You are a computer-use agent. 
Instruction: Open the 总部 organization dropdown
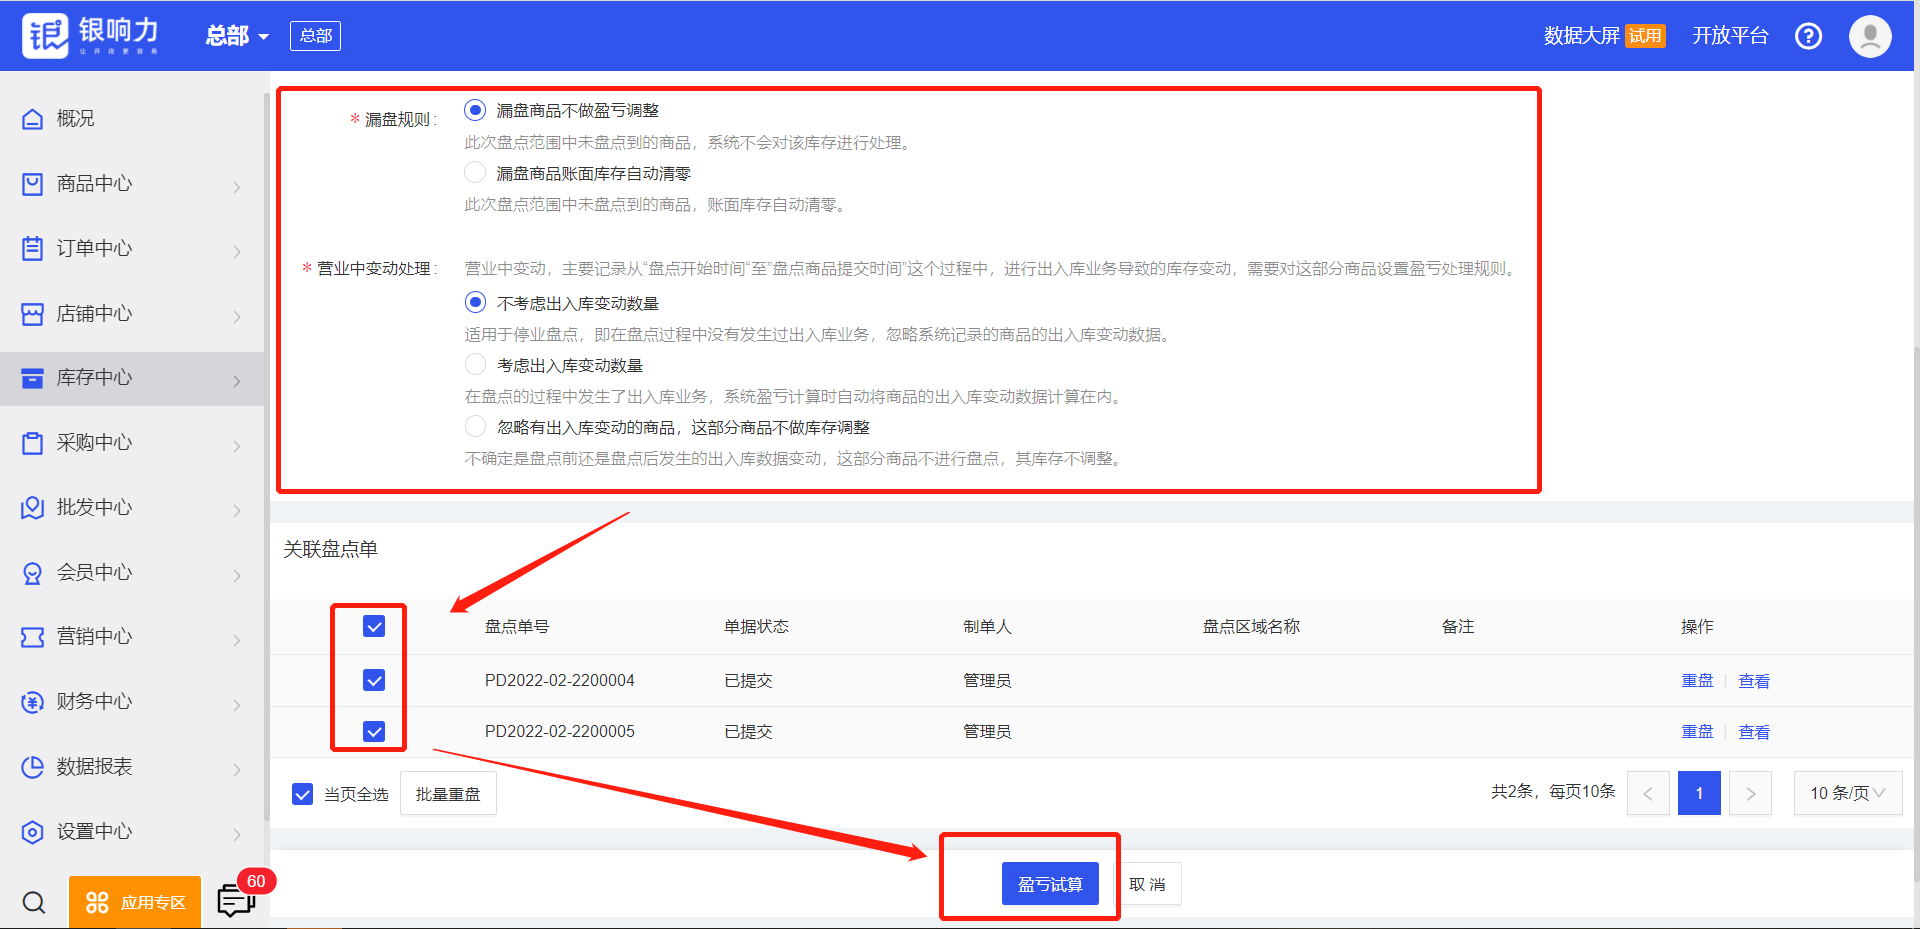pos(237,36)
